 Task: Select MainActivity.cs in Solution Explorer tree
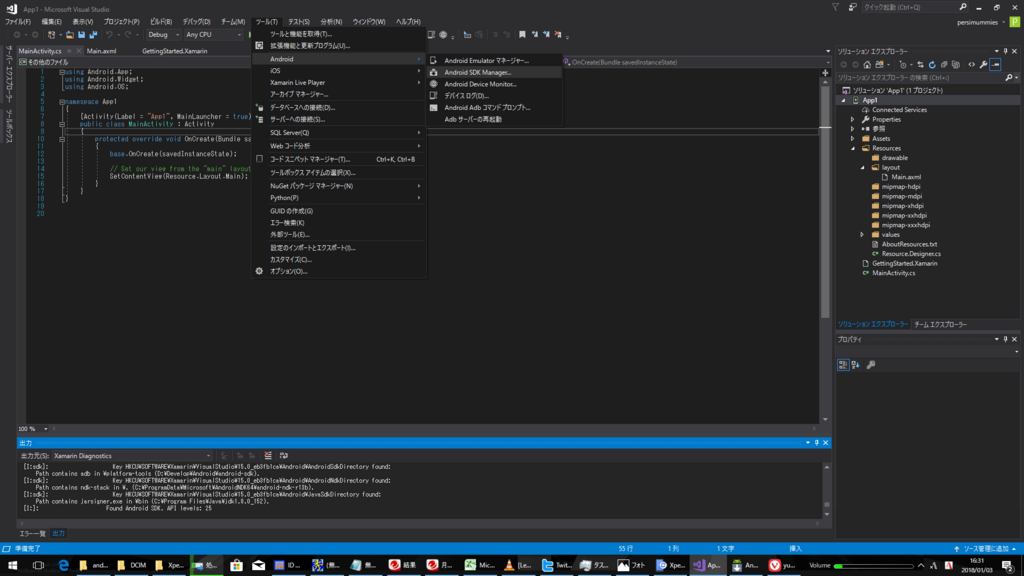893,273
